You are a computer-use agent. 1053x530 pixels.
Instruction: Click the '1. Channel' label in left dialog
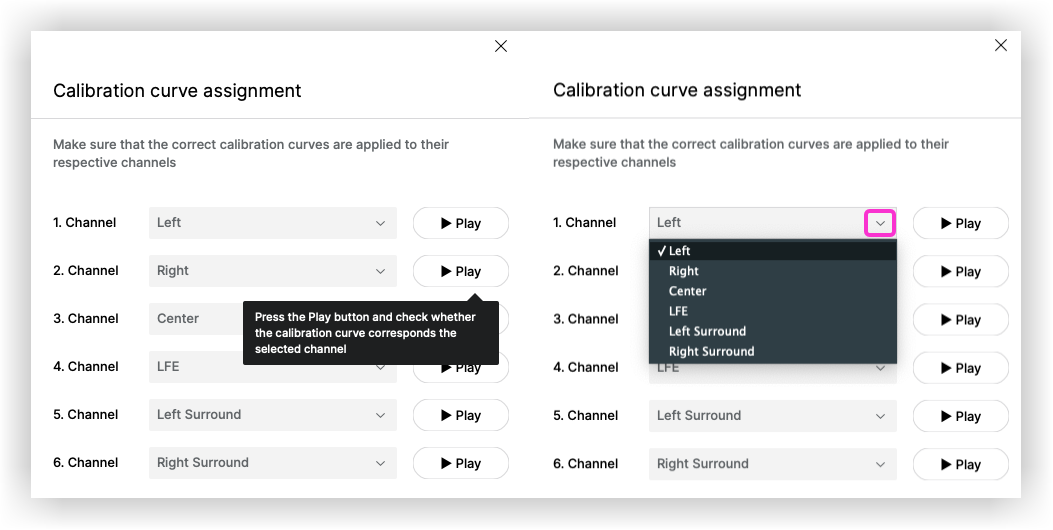pos(85,222)
